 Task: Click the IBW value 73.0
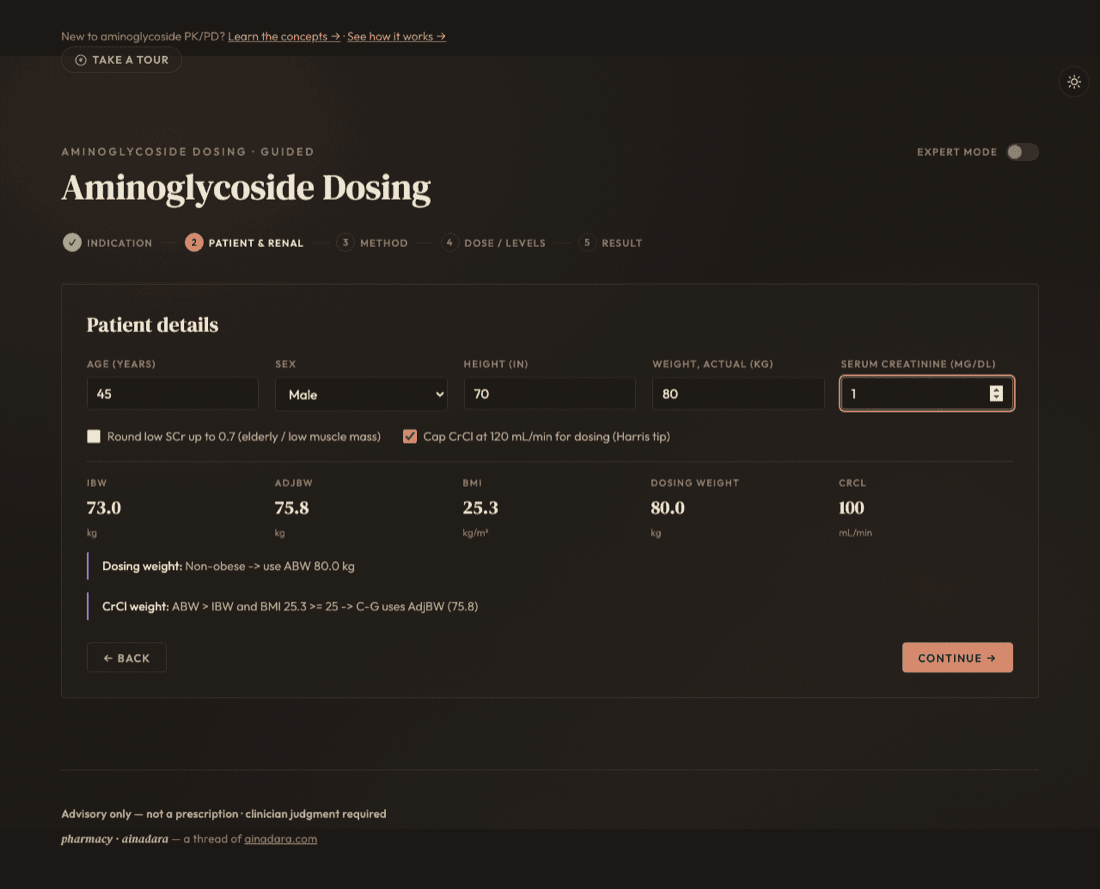(104, 508)
